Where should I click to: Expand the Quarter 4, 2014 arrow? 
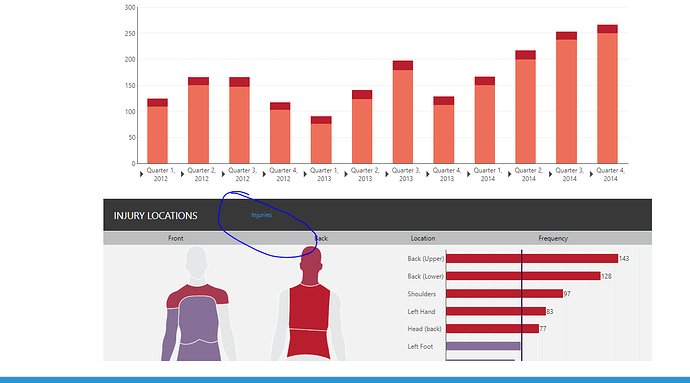pyautogui.click(x=591, y=174)
